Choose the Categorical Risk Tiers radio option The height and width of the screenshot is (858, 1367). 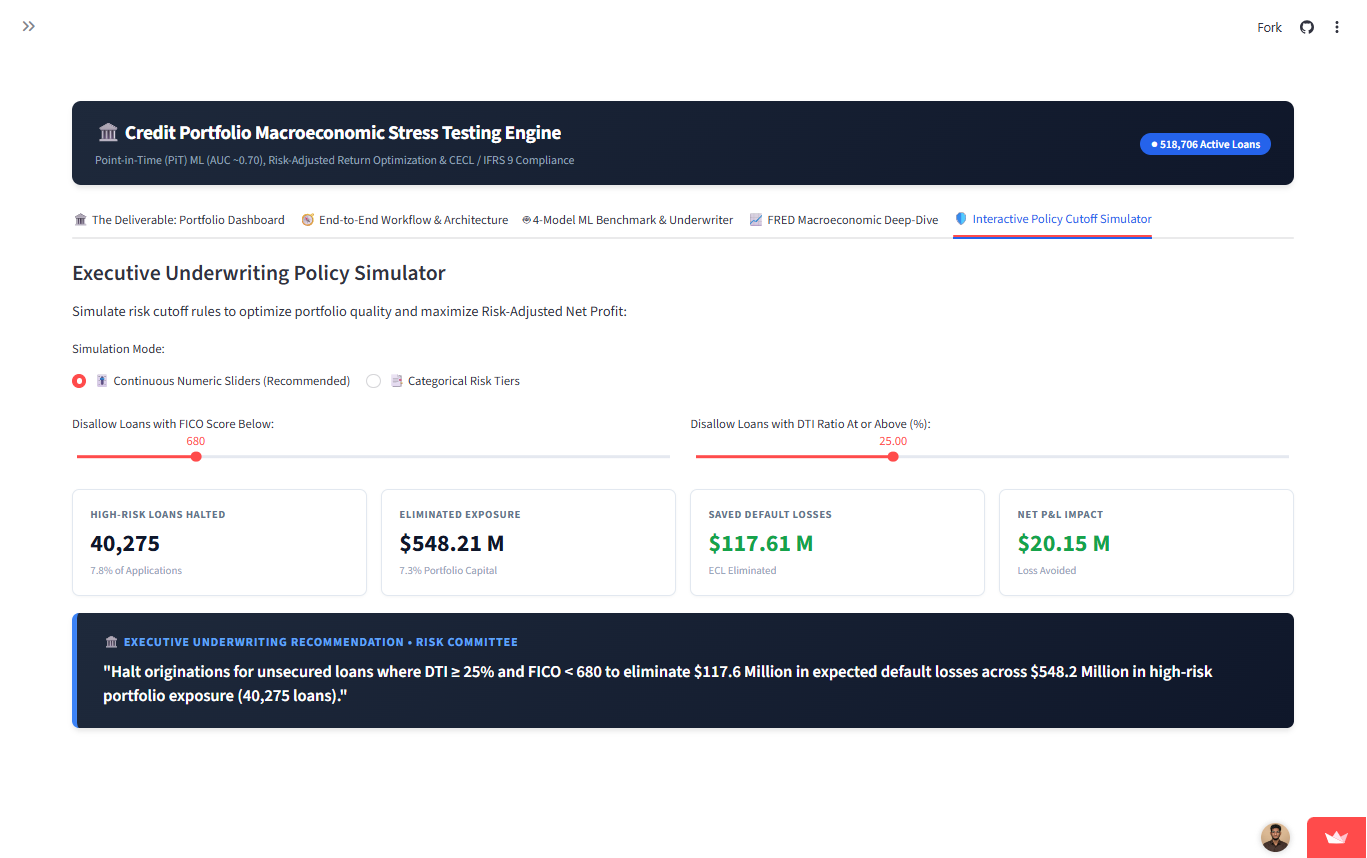(x=373, y=381)
